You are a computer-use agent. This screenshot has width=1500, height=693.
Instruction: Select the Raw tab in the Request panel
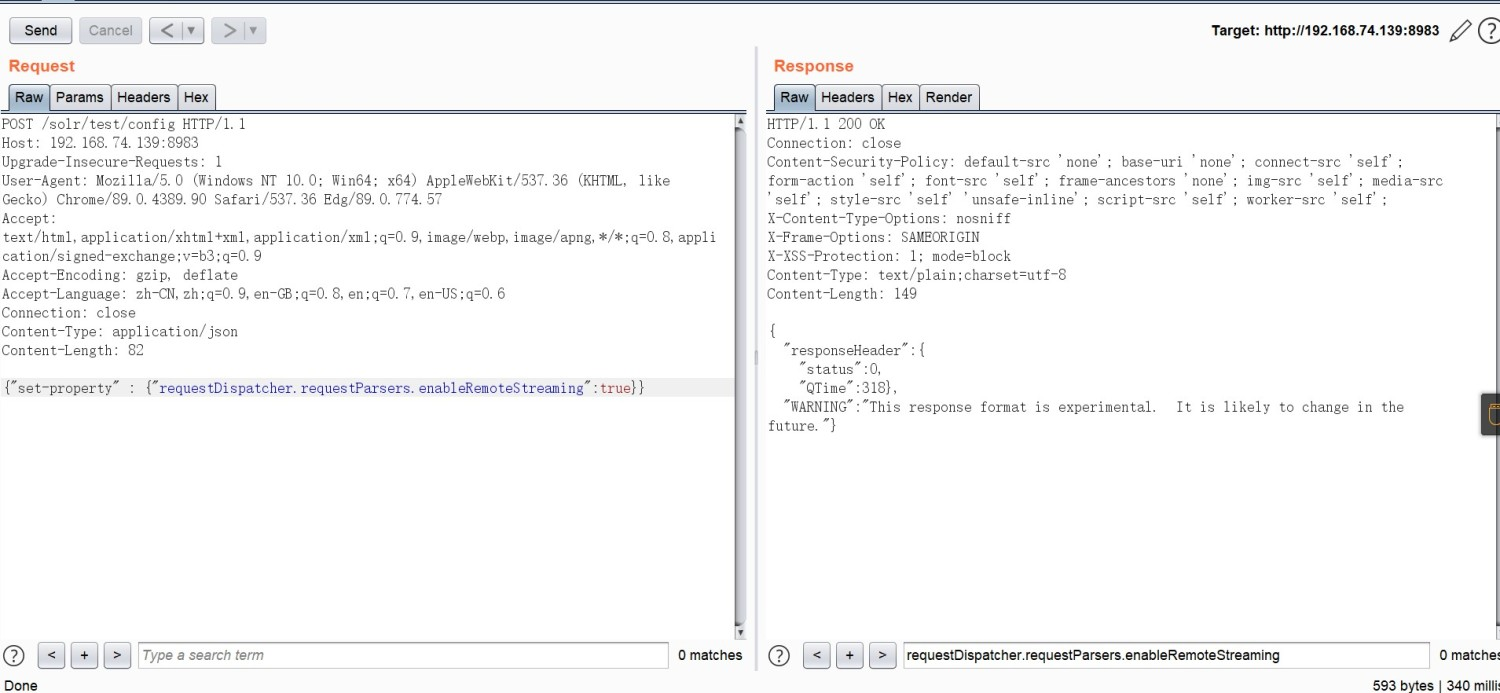(29, 97)
